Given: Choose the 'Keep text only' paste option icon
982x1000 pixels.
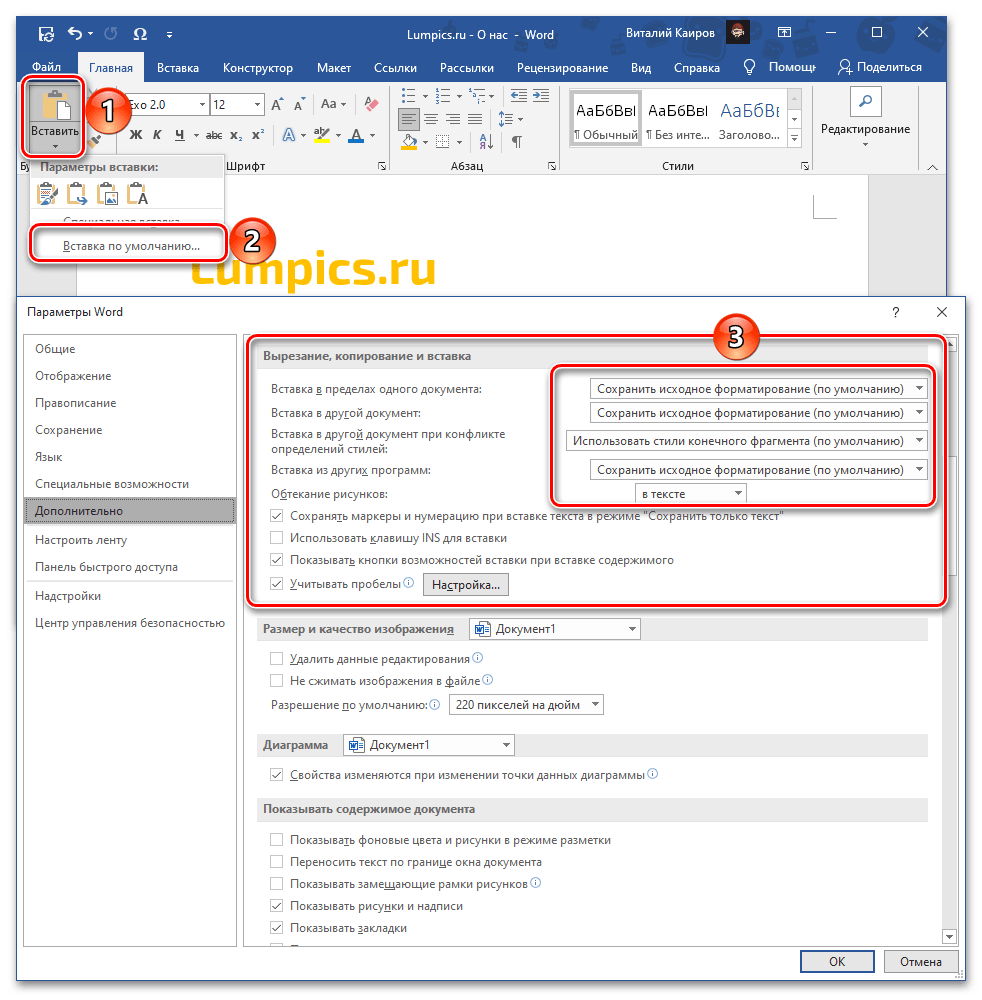Looking at the screenshot, I should pyautogui.click(x=137, y=194).
